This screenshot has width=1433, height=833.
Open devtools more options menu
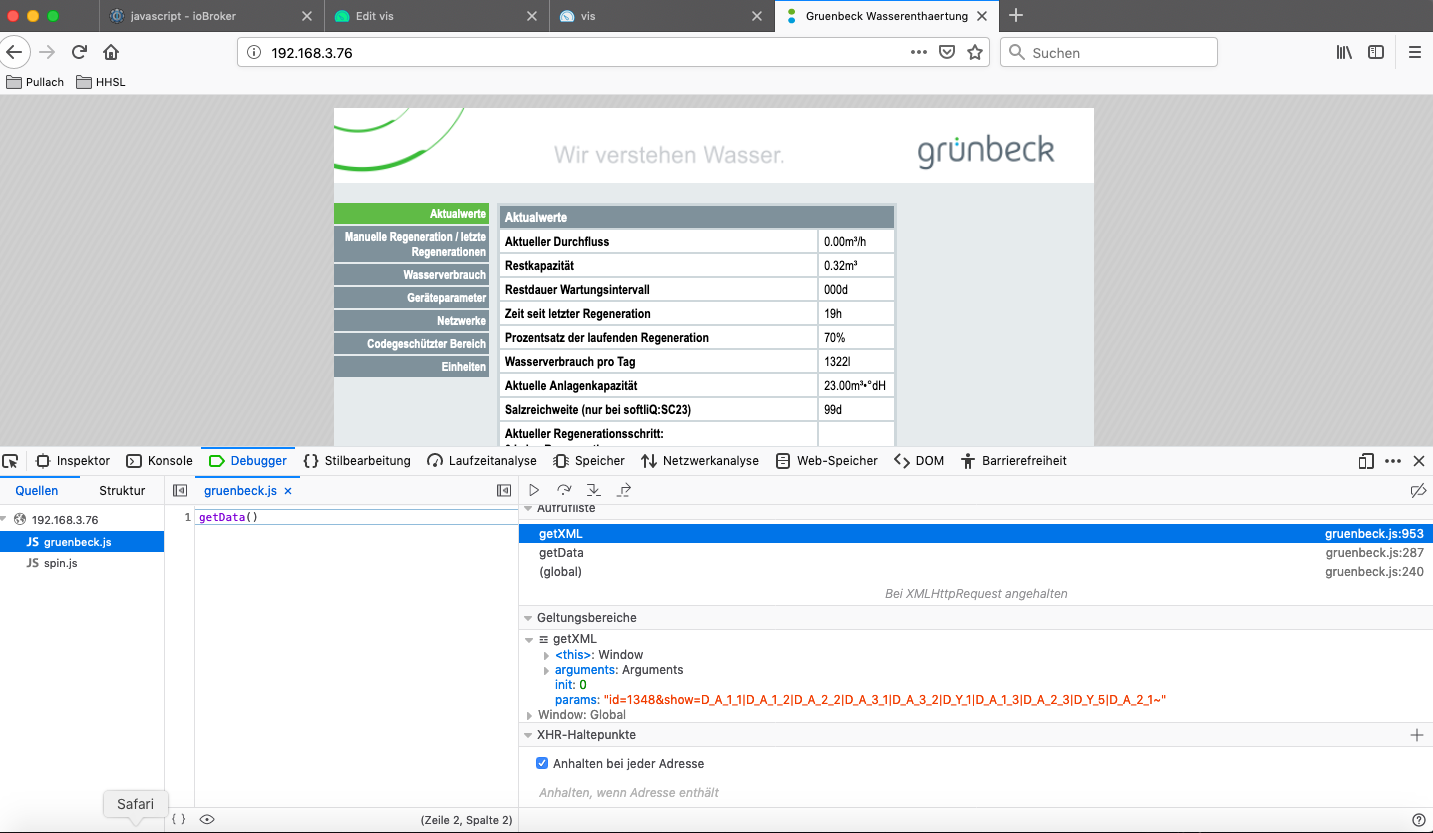[x=1393, y=461]
